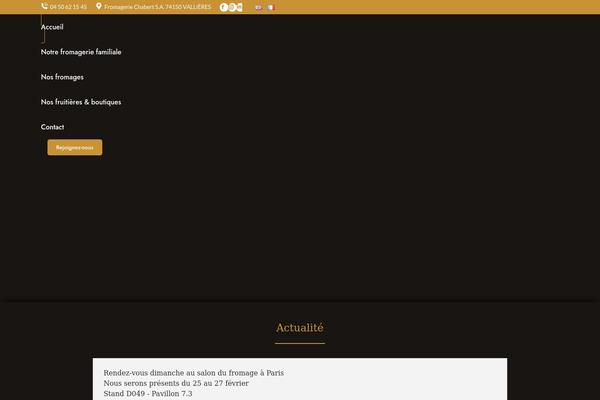Open Notre fromagerie familiale menu item
This screenshot has width=600, height=400.
81,52
